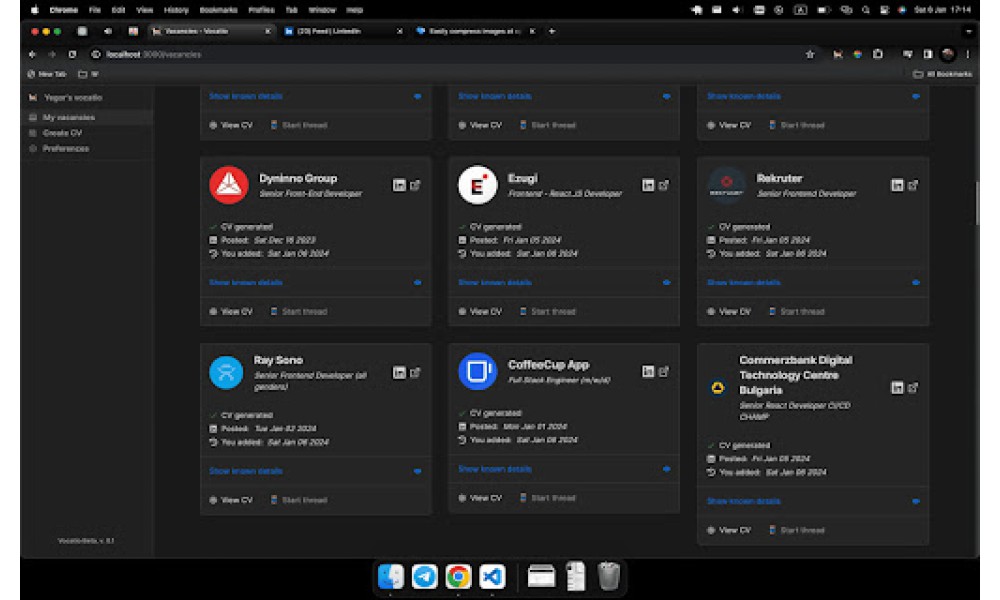Open external link icon on Rekruter card
The width and height of the screenshot is (1000, 600).
coord(913,186)
